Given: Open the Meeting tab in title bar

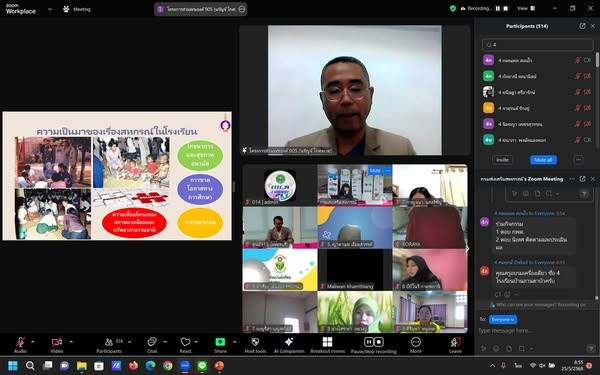Looking at the screenshot, I should [77, 9].
